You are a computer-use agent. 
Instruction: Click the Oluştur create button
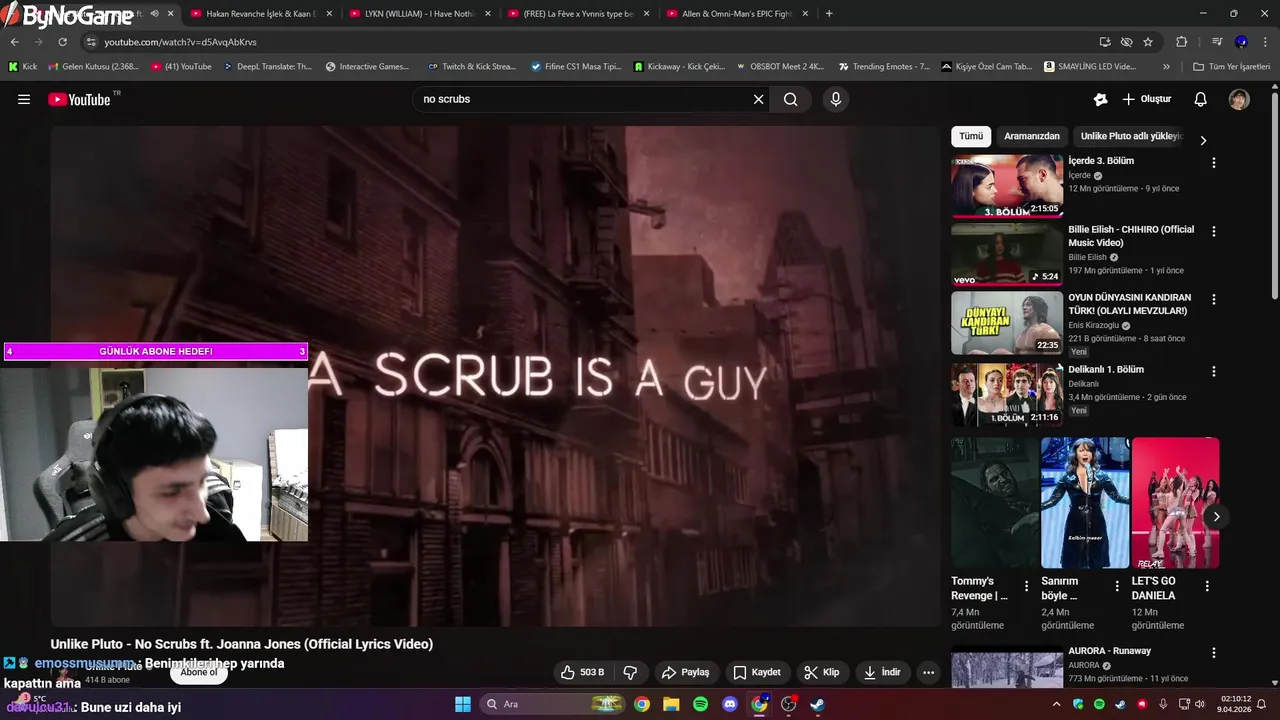tap(1146, 99)
